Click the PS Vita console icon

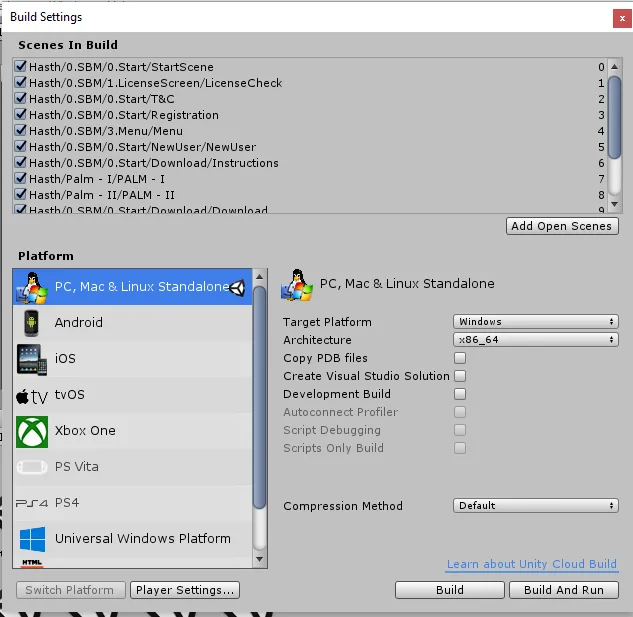[x=32, y=467]
